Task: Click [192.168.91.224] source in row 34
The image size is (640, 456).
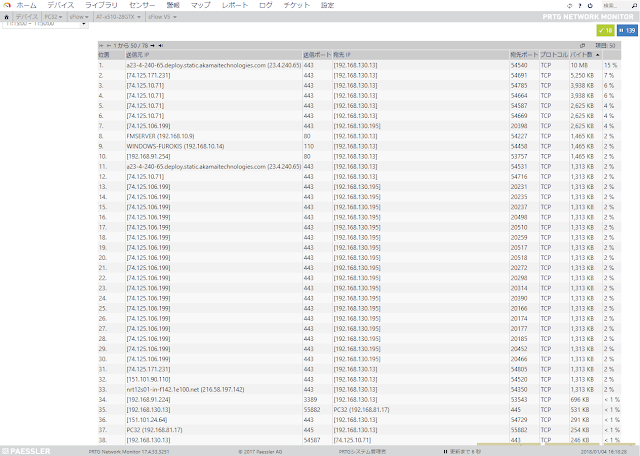Action: (149, 400)
